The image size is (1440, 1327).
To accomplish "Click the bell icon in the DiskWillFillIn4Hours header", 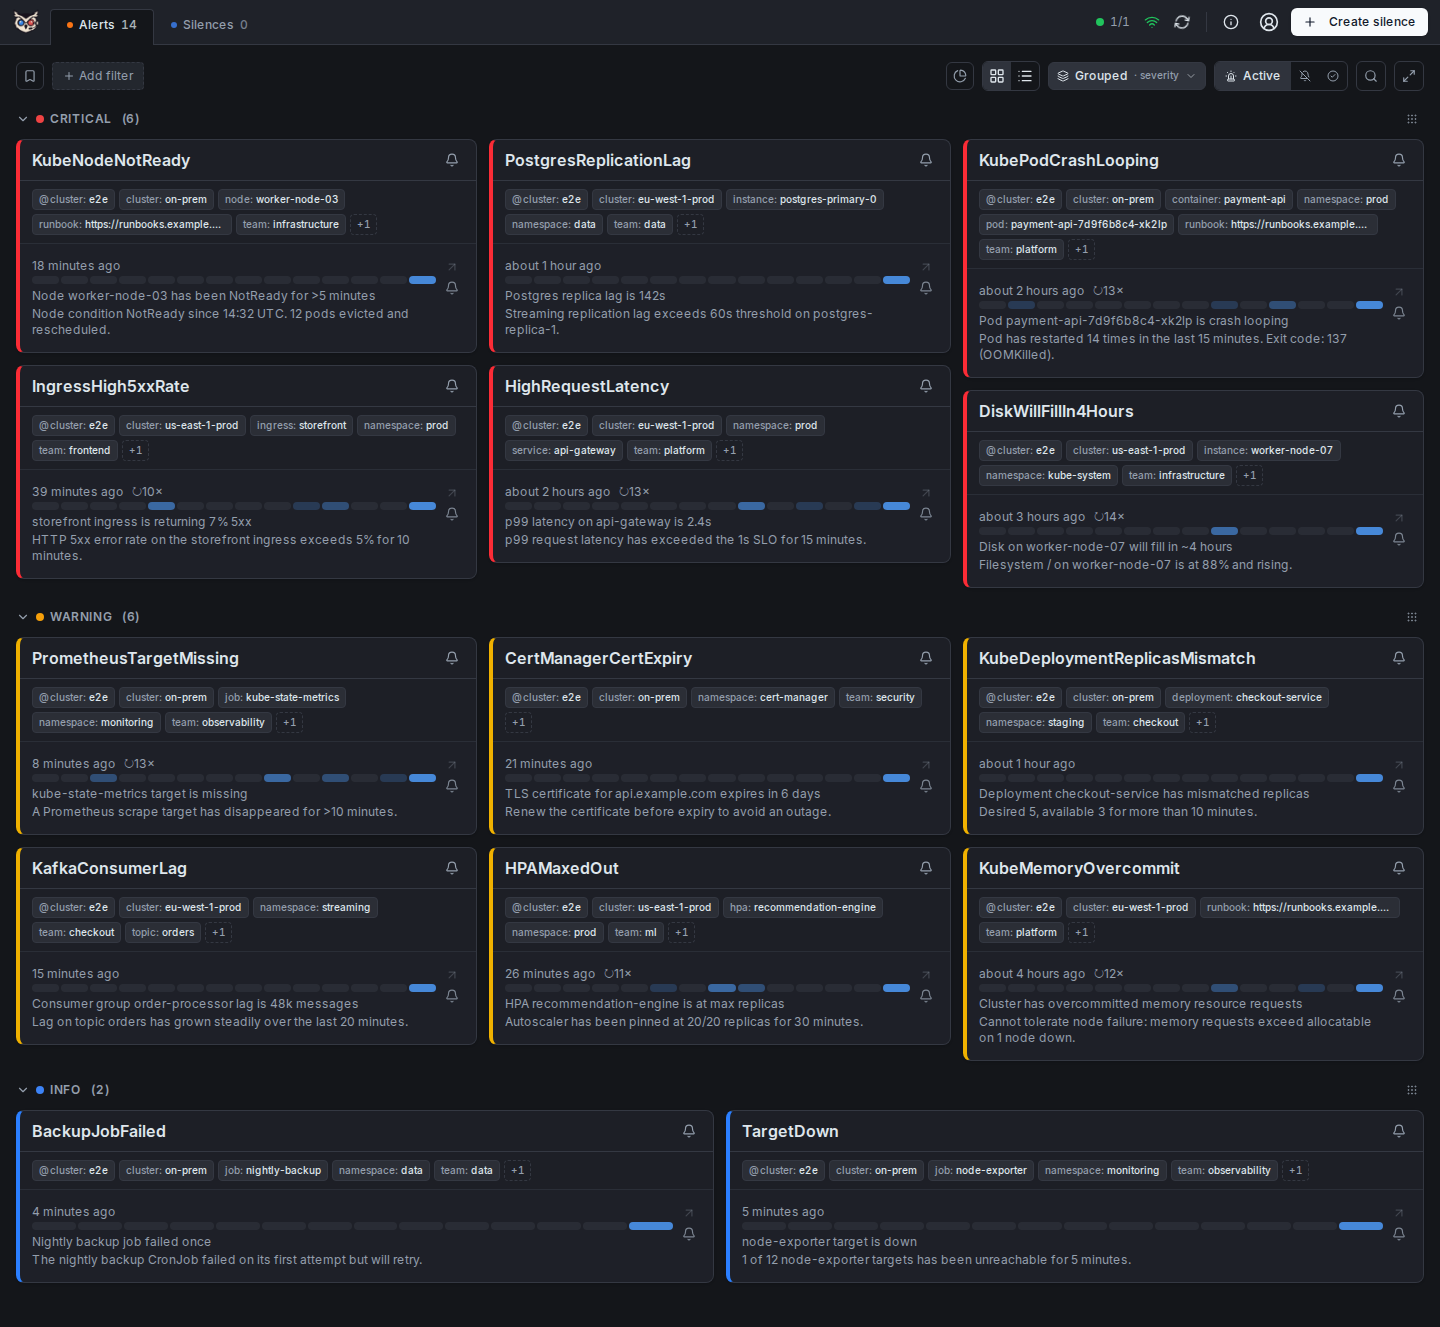I will tap(1399, 411).
